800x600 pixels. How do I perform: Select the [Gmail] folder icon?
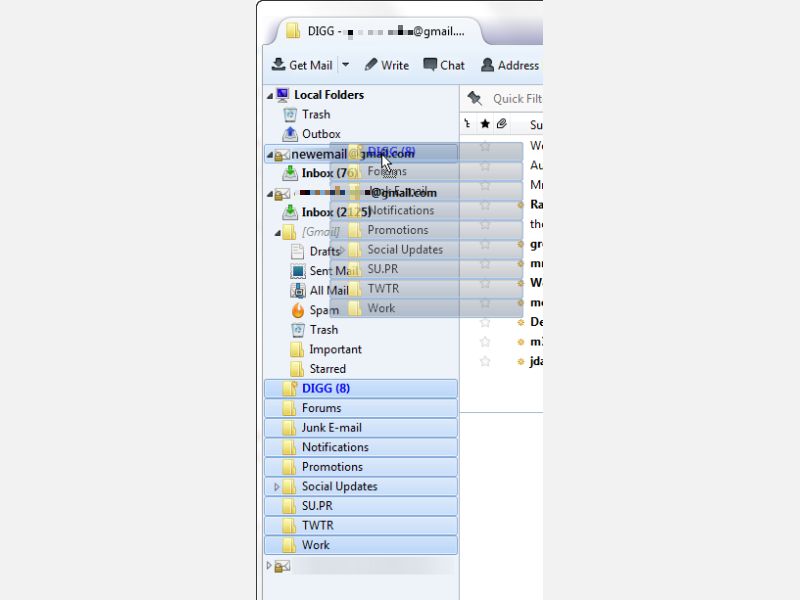click(x=289, y=232)
